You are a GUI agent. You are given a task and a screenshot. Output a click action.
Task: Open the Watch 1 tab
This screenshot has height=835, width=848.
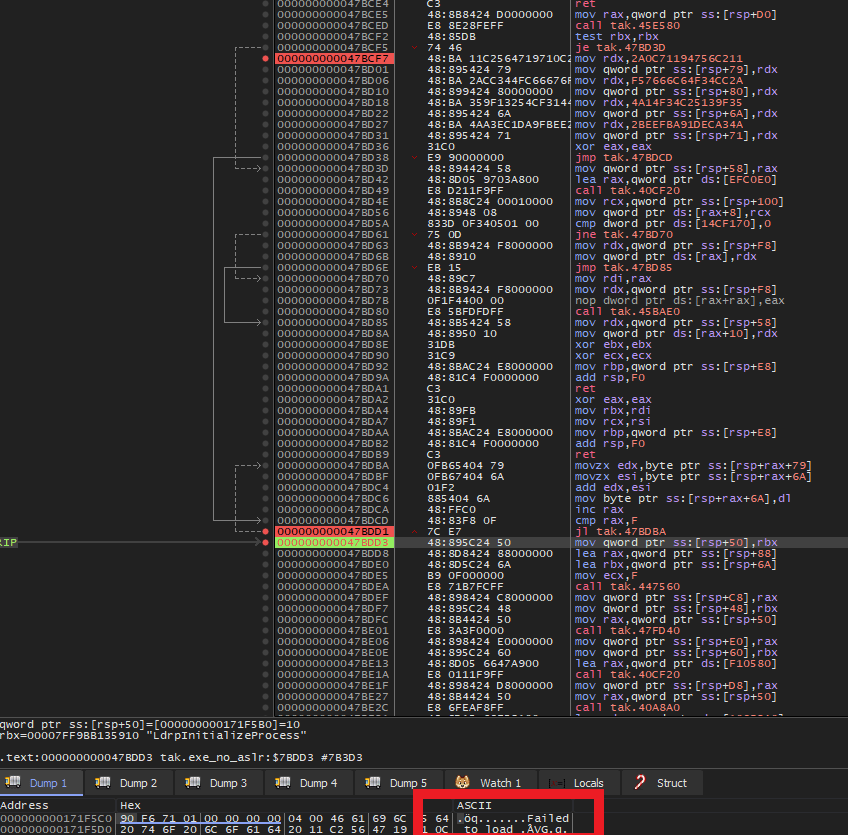coord(491,783)
